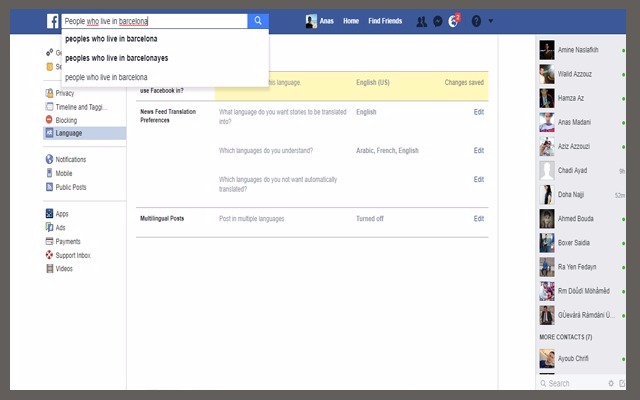Open the help question mark icon

[476, 21]
